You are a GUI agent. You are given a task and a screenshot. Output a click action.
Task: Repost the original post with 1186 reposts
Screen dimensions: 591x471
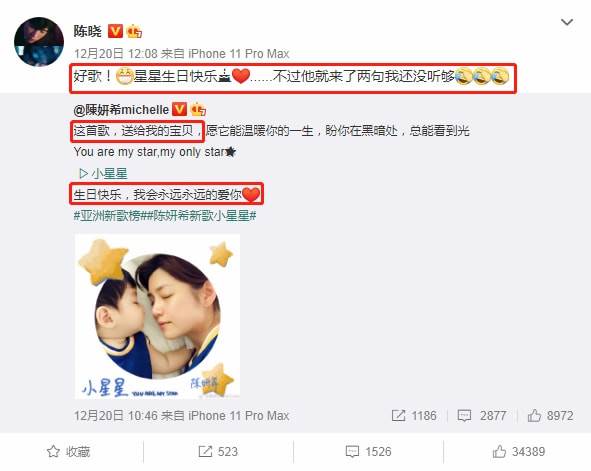(414, 416)
